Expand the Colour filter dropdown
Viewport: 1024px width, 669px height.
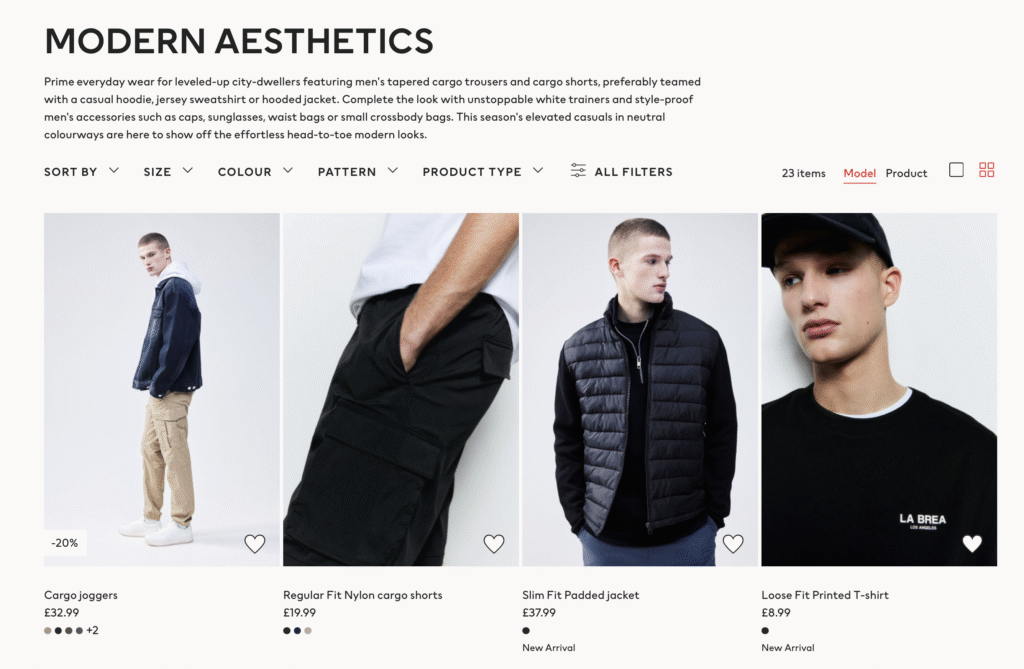click(255, 171)
